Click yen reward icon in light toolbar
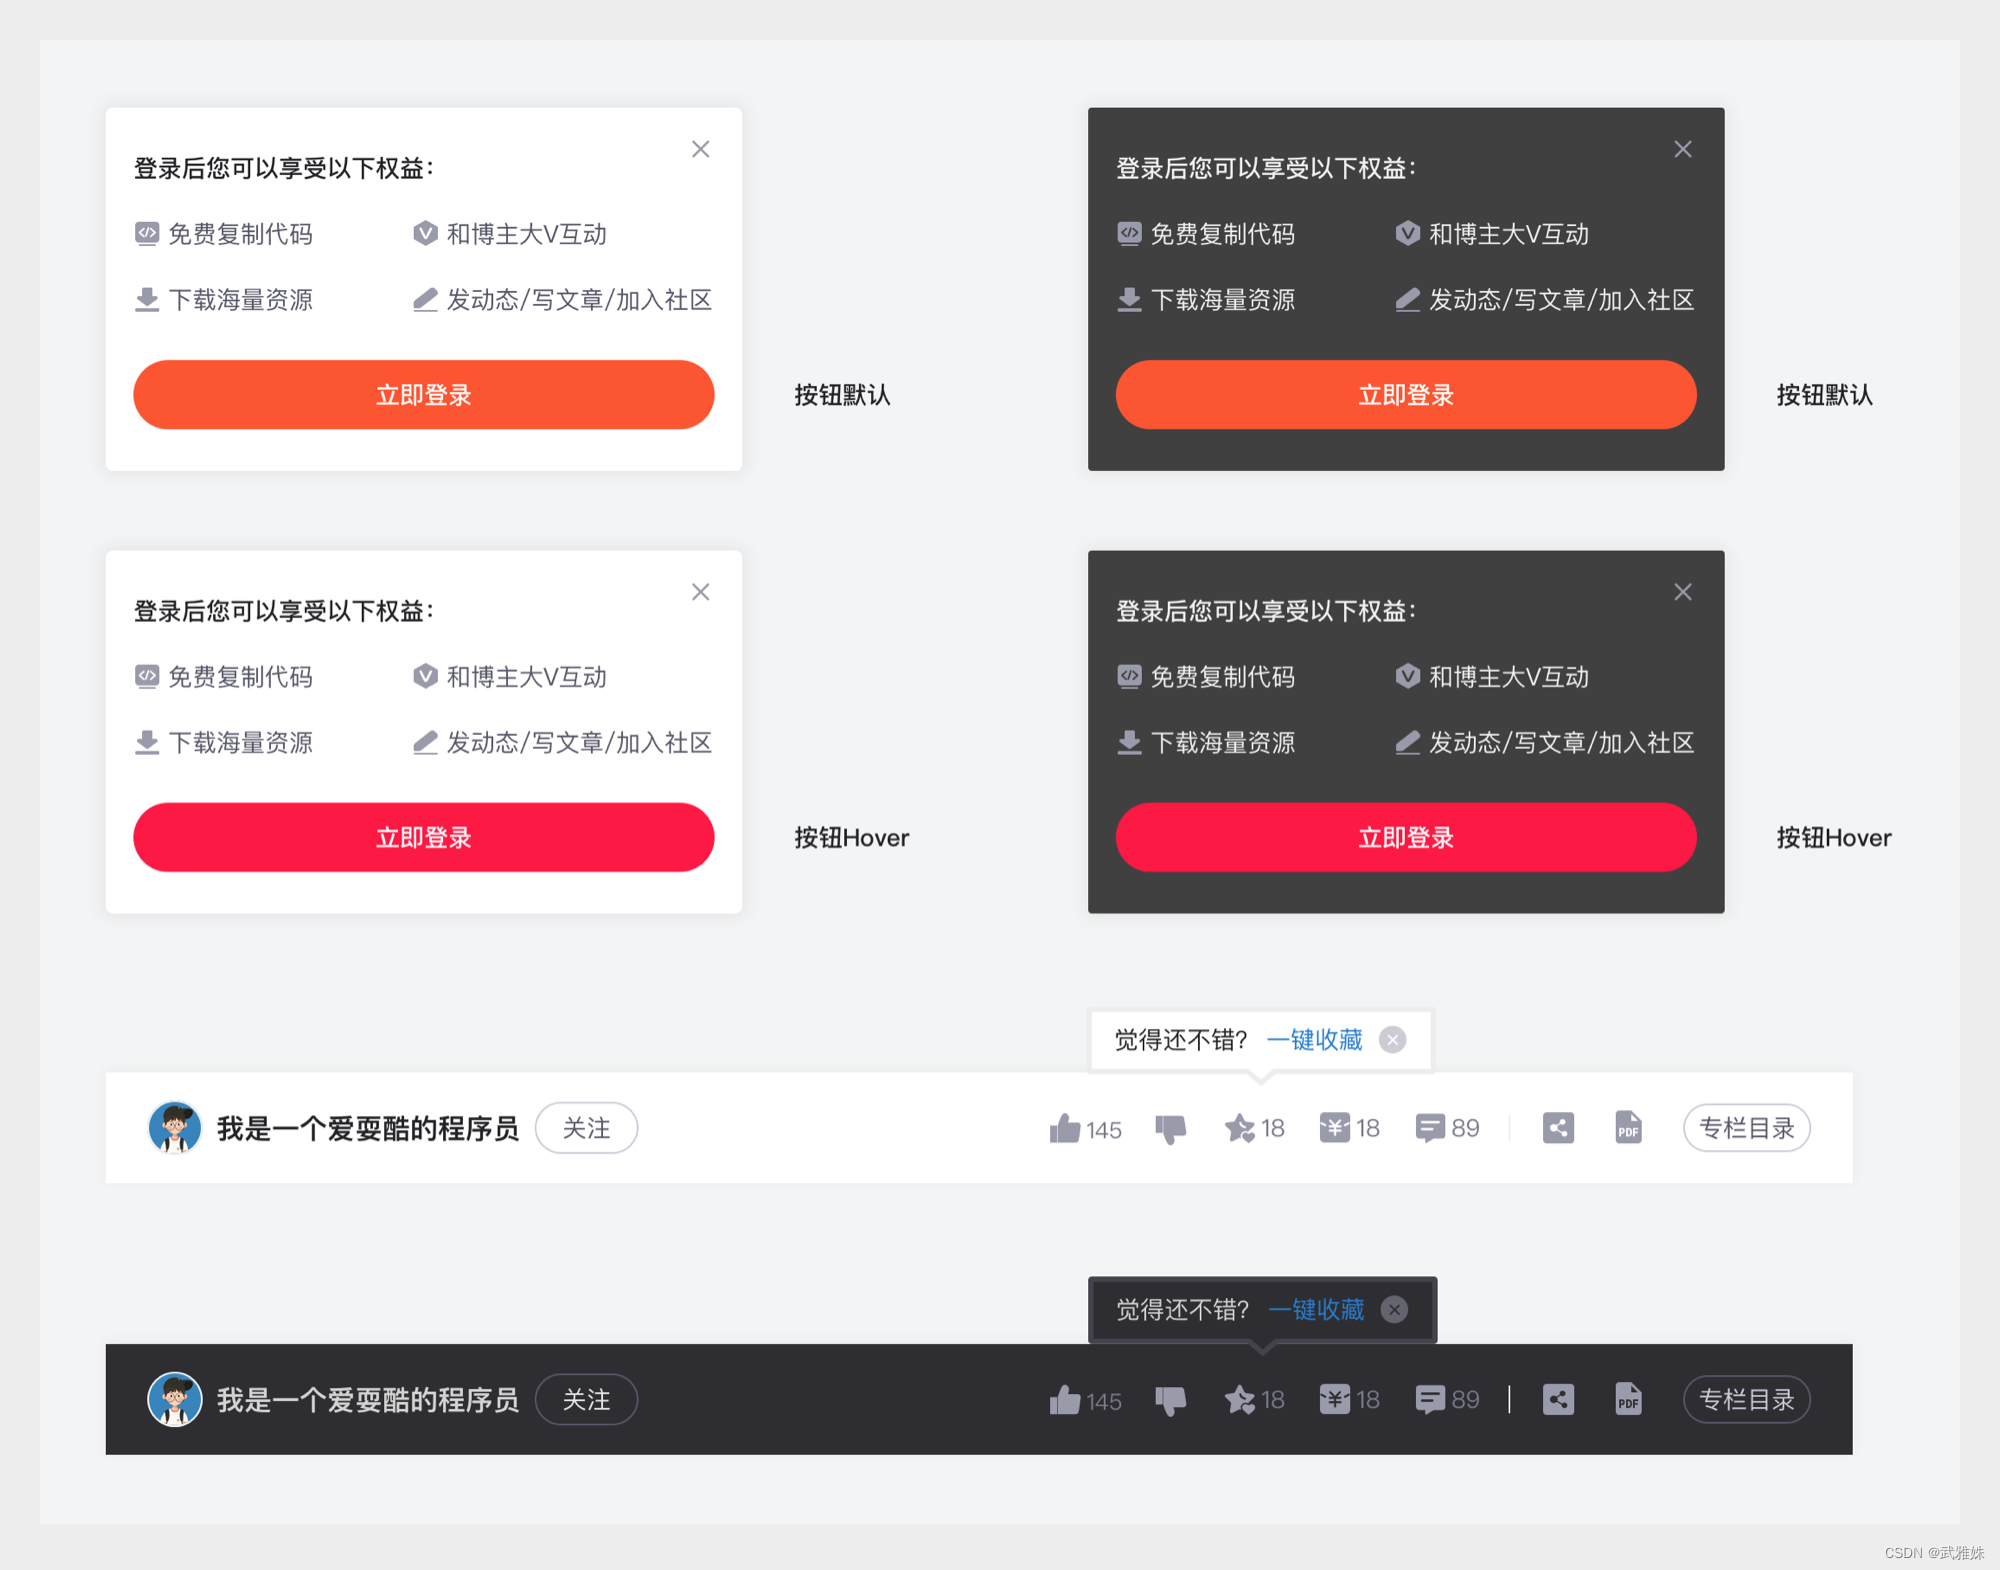Screen dimensions: 2000x1570 coord(1334,1128)
